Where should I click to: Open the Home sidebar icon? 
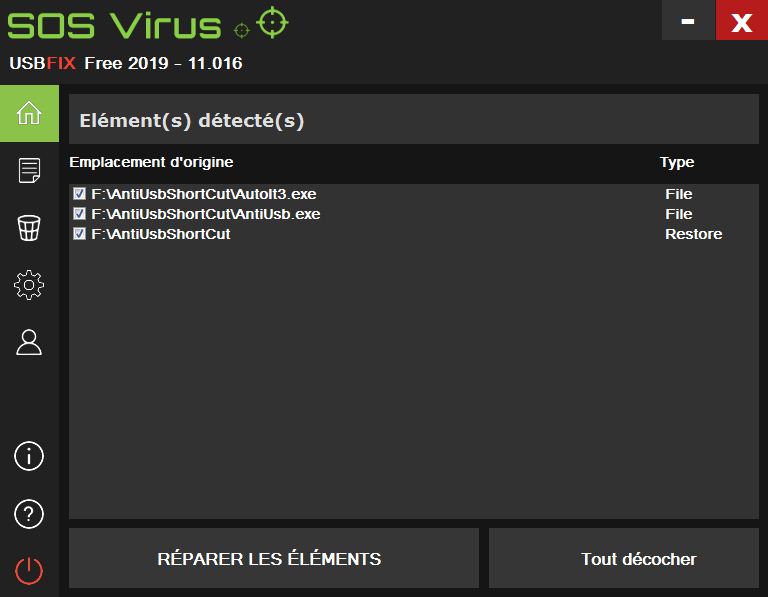click(x=29, y=113)
